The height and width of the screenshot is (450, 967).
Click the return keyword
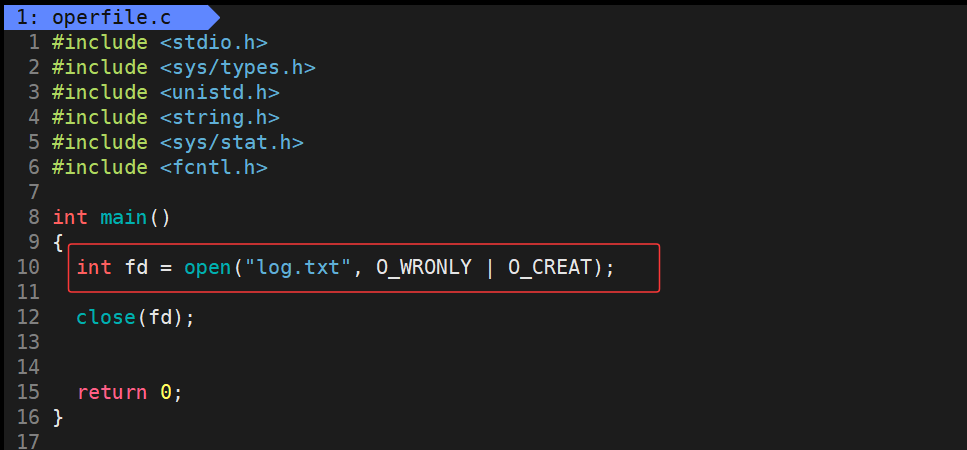(x=112, y=392)
